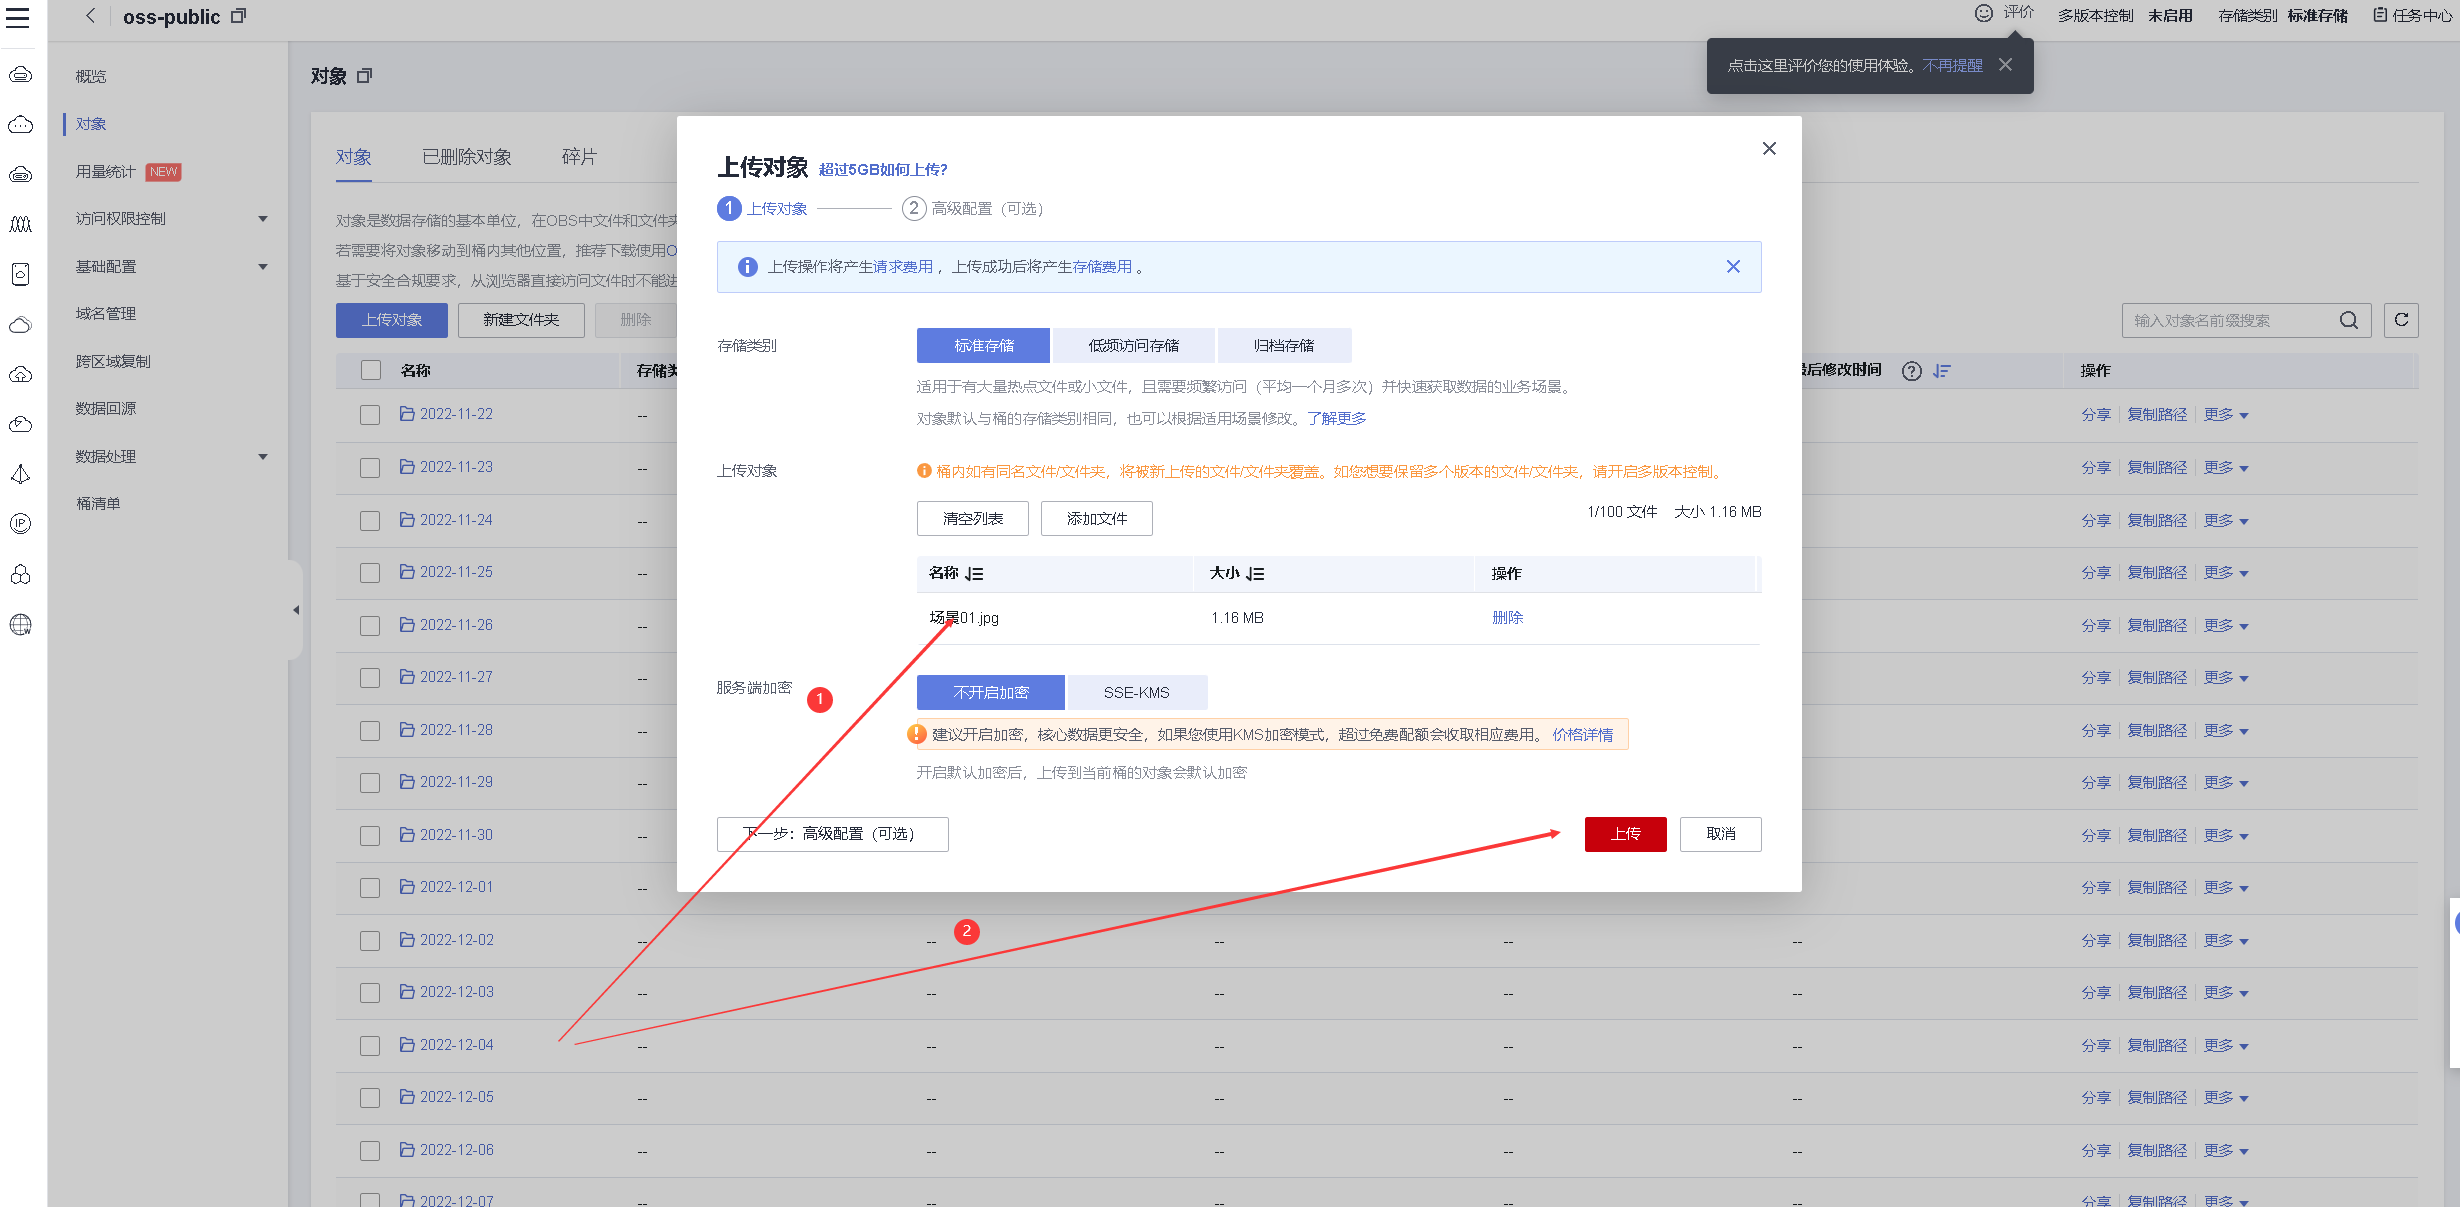This screenshot has width=2460, height=1207.
Task: Open the 更多 dropdown for folder 2022-11-22
Action: click(x=2226, y=414)
